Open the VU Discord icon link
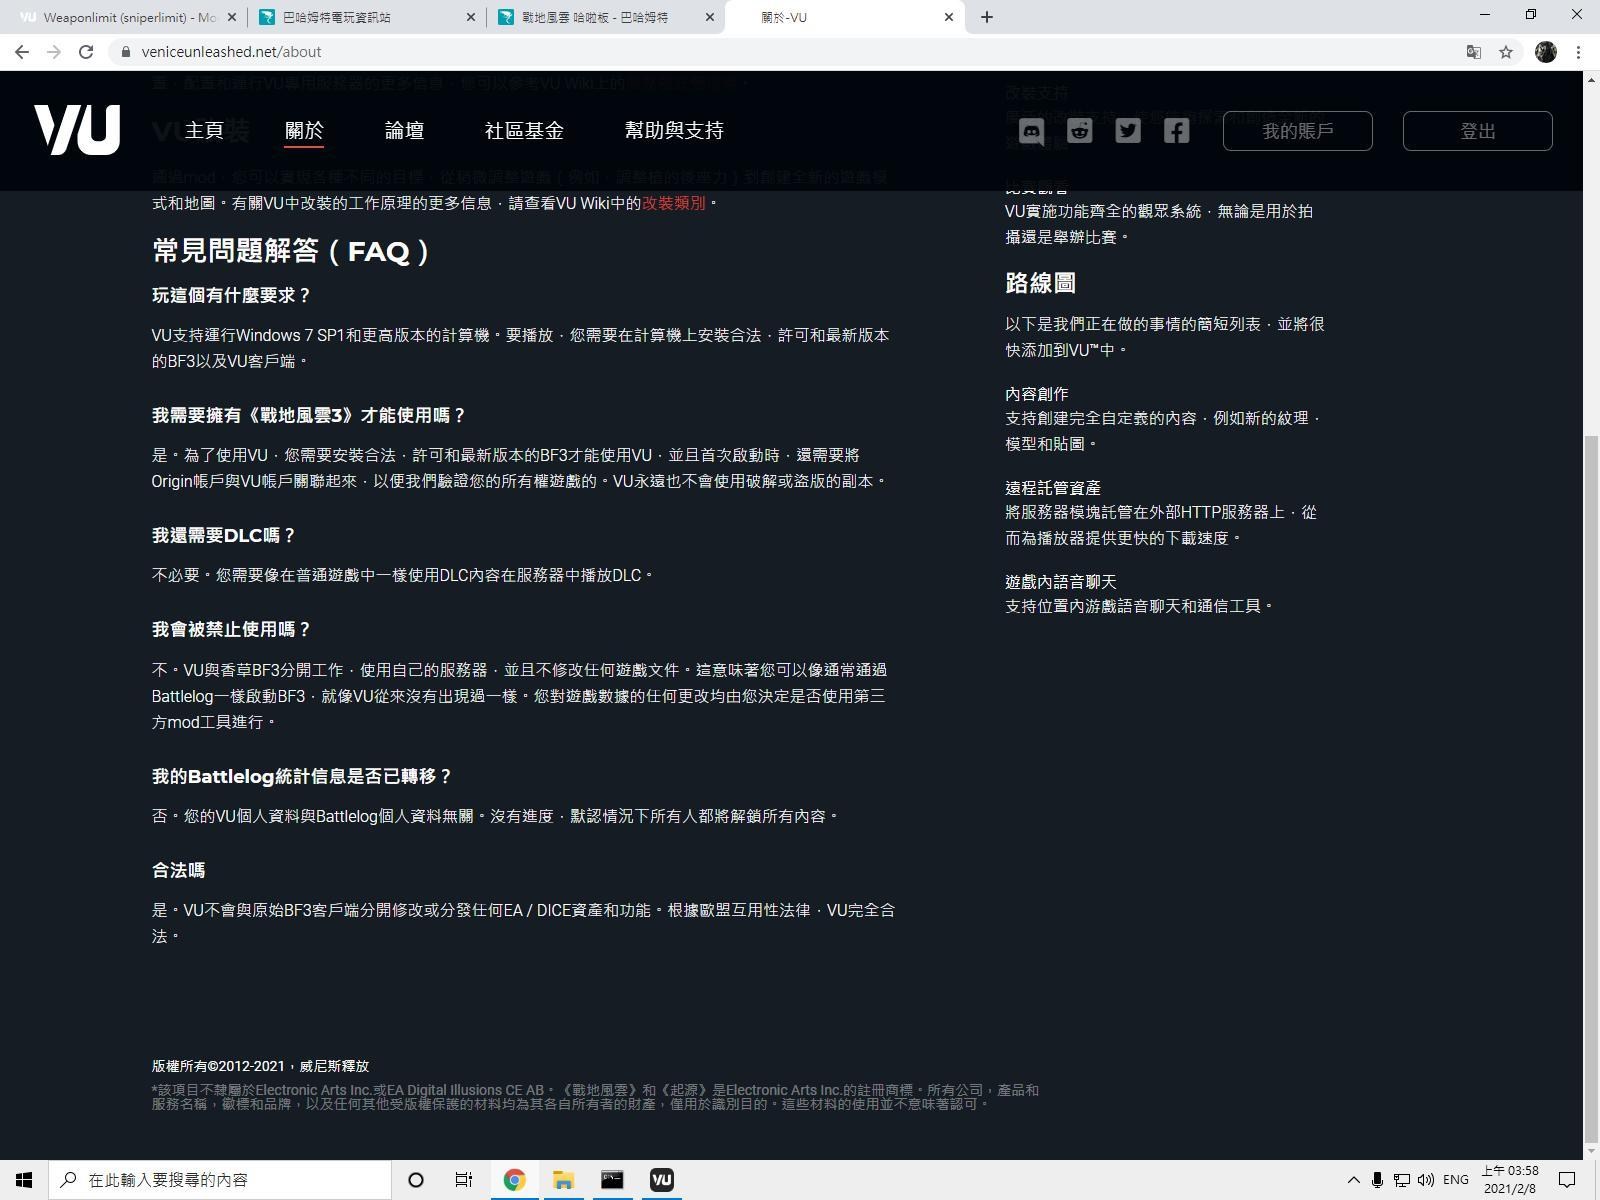Viewport: 1600px width, 1200px height. tap(1031, 131)
